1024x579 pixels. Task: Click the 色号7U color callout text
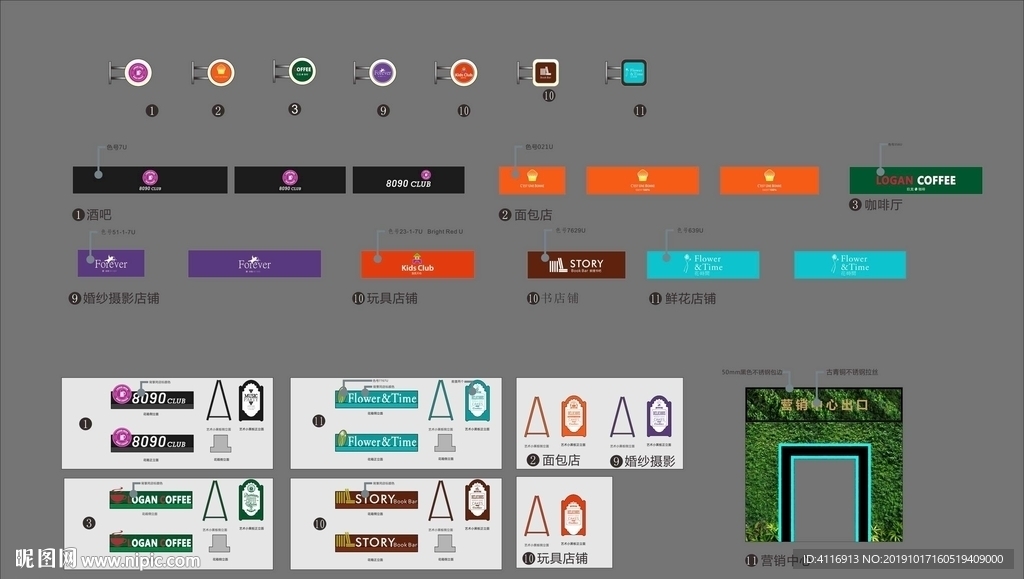point(117,148)
